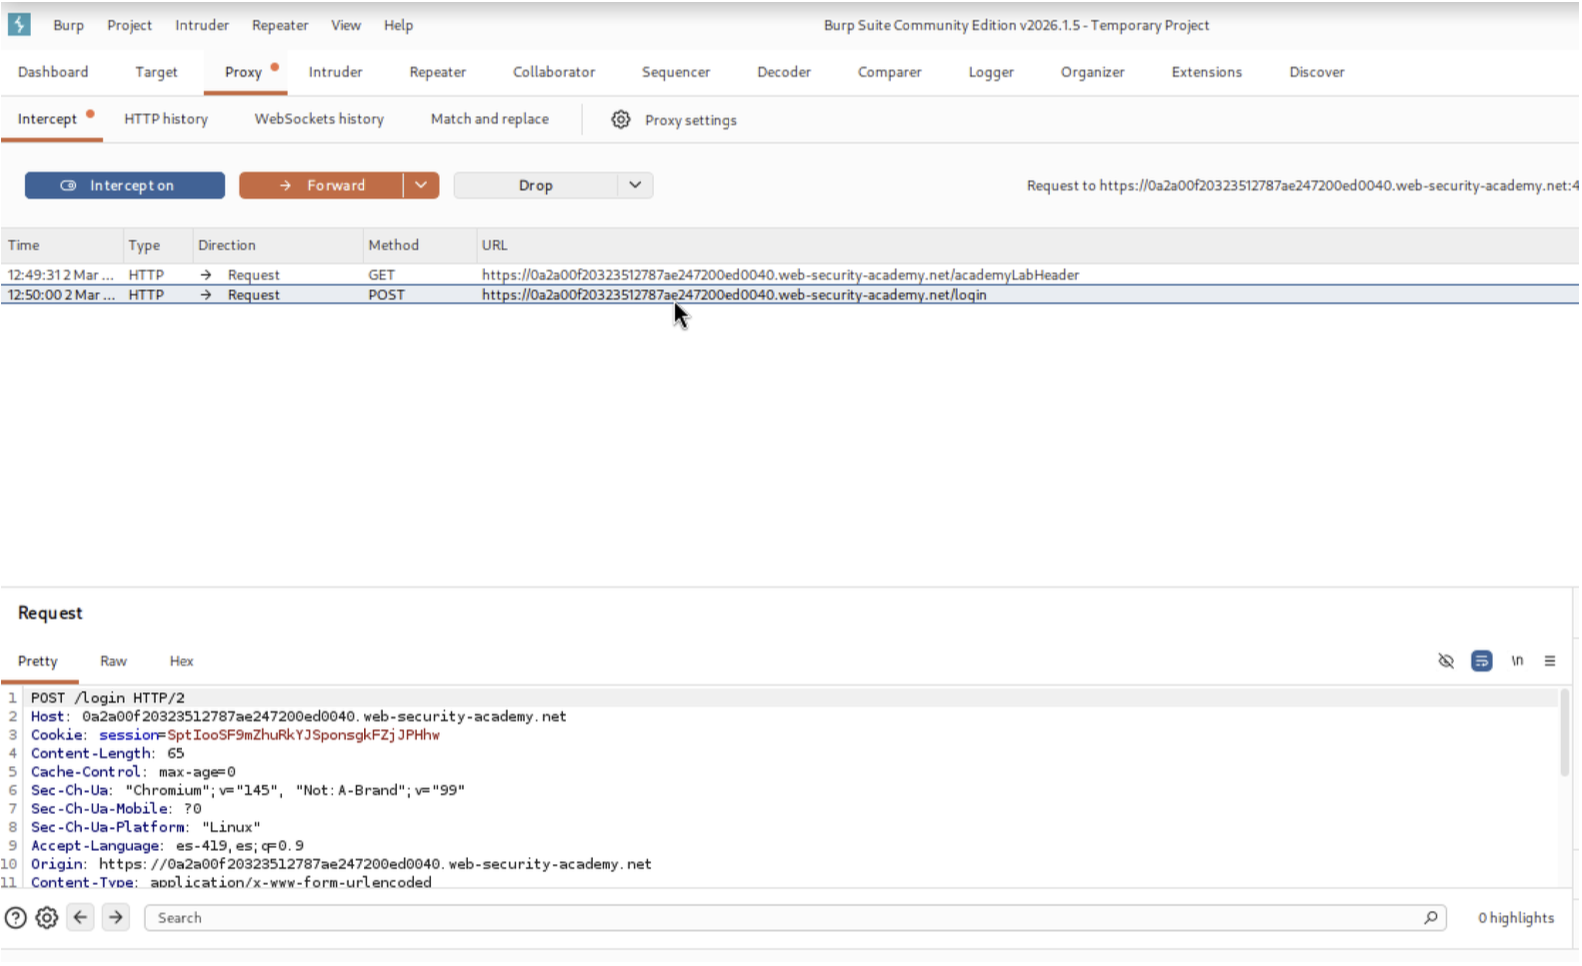Expand the Drop button dropdown arrow
The image size is (1582, 966).
pyautogui.click(x=635, y=186)
